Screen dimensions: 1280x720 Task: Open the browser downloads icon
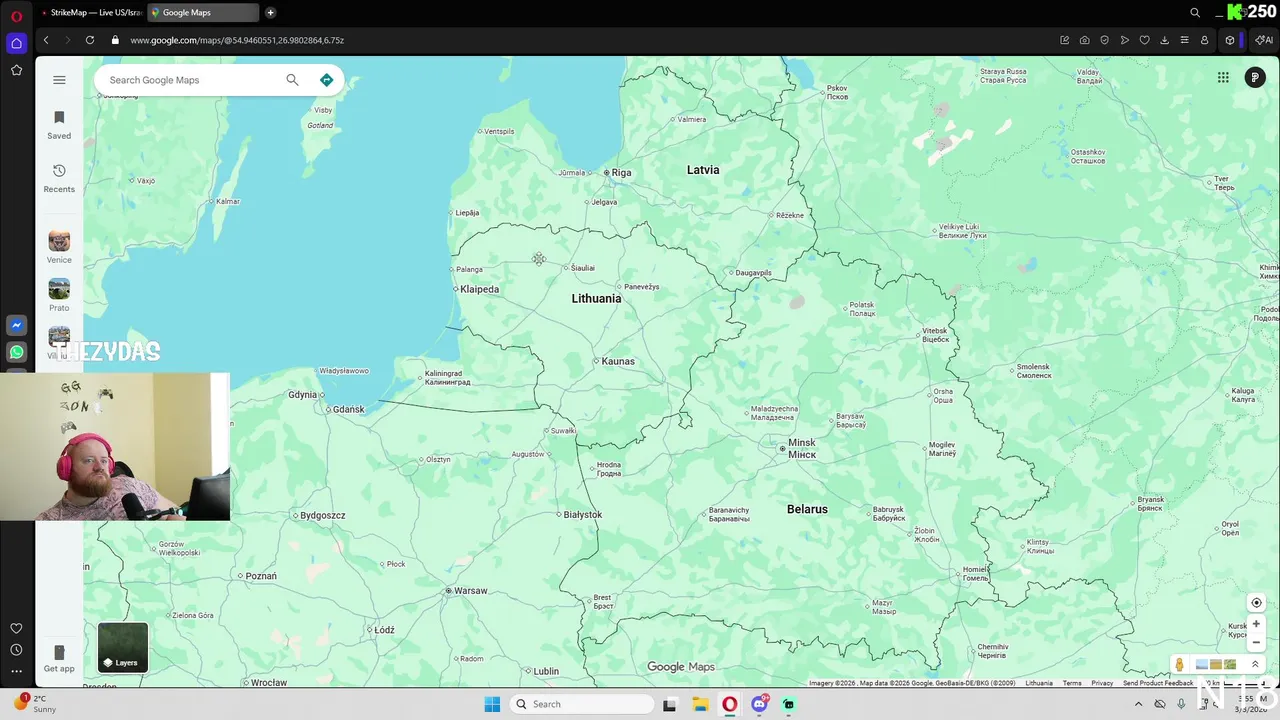(1165, 40)
